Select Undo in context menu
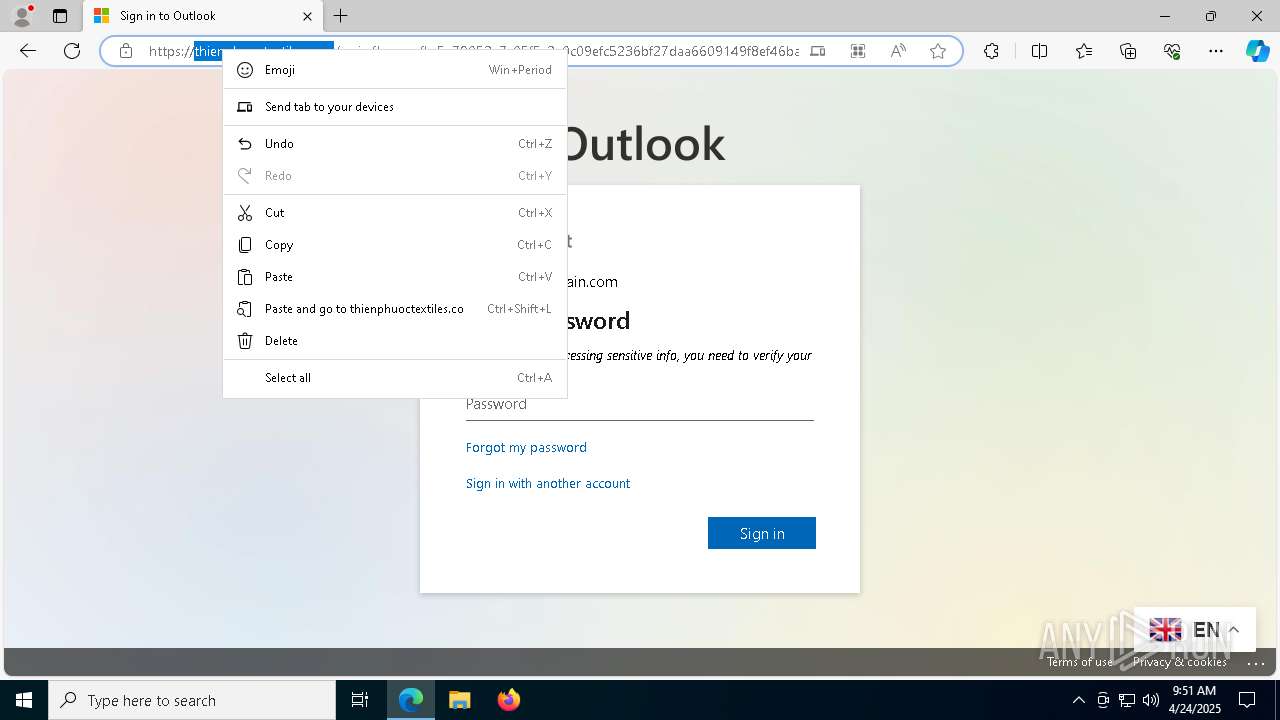The image size is (1280, 720). point(395,144)
